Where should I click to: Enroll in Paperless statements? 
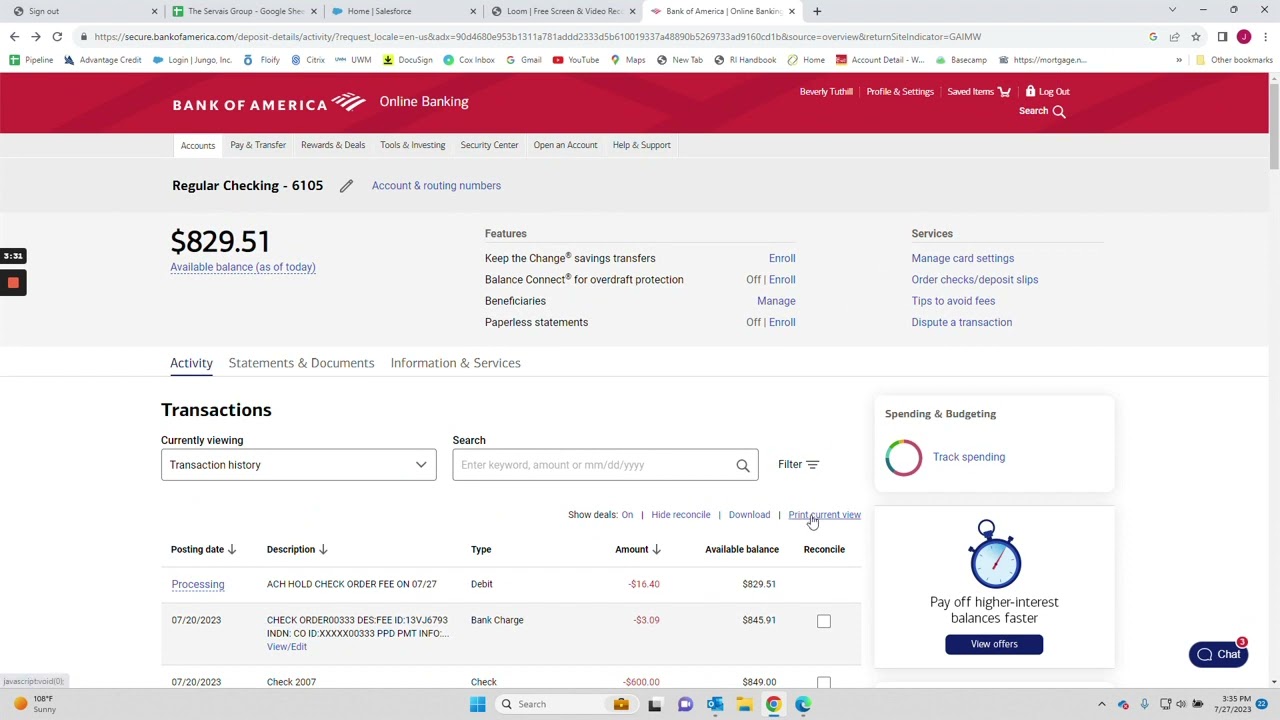click(782, 322)
